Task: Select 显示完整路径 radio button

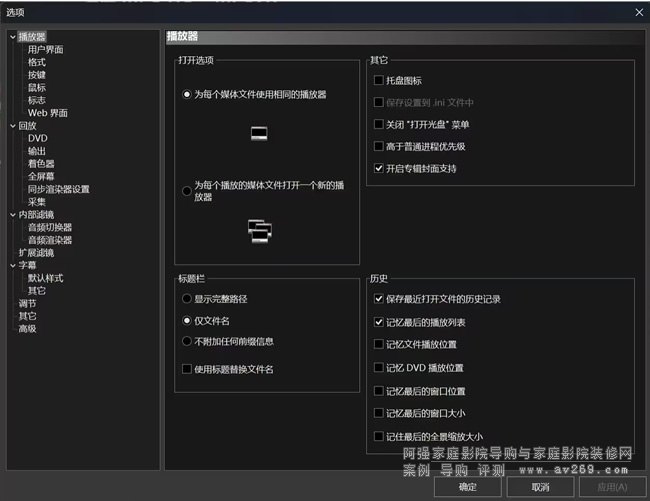Action: point(187,298)
